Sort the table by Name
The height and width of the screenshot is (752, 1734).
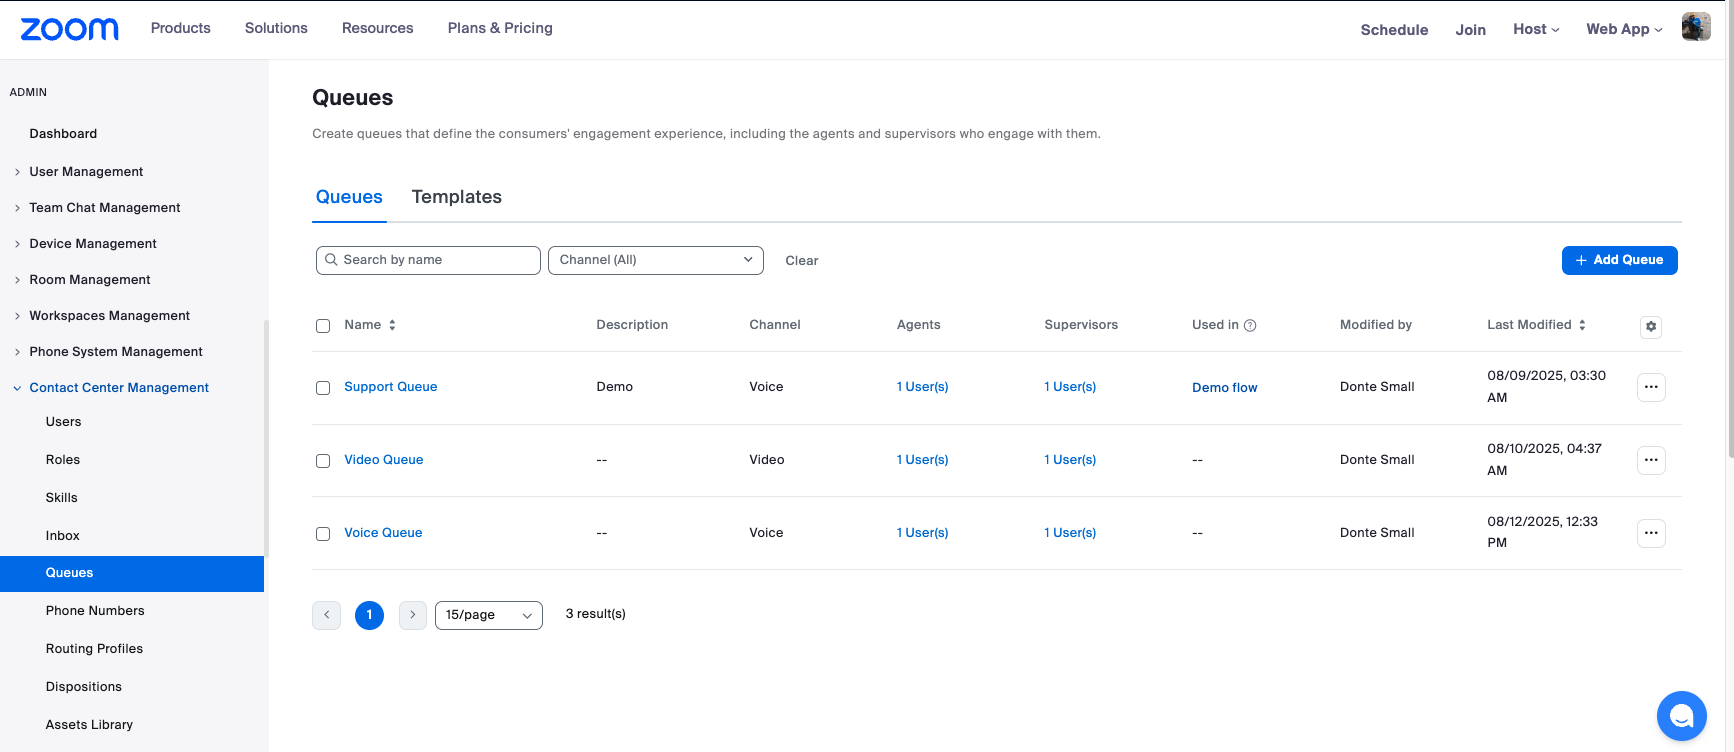(392, 325)
